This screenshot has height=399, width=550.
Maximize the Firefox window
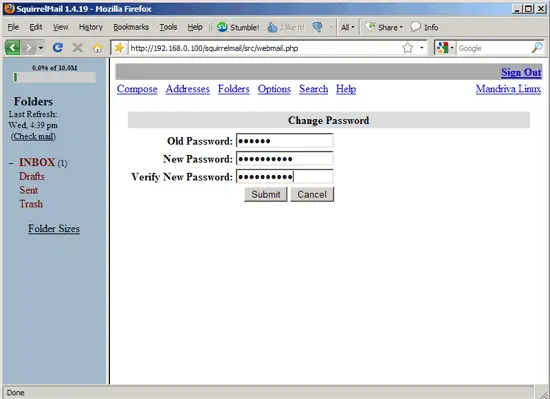tap(529, 9)
